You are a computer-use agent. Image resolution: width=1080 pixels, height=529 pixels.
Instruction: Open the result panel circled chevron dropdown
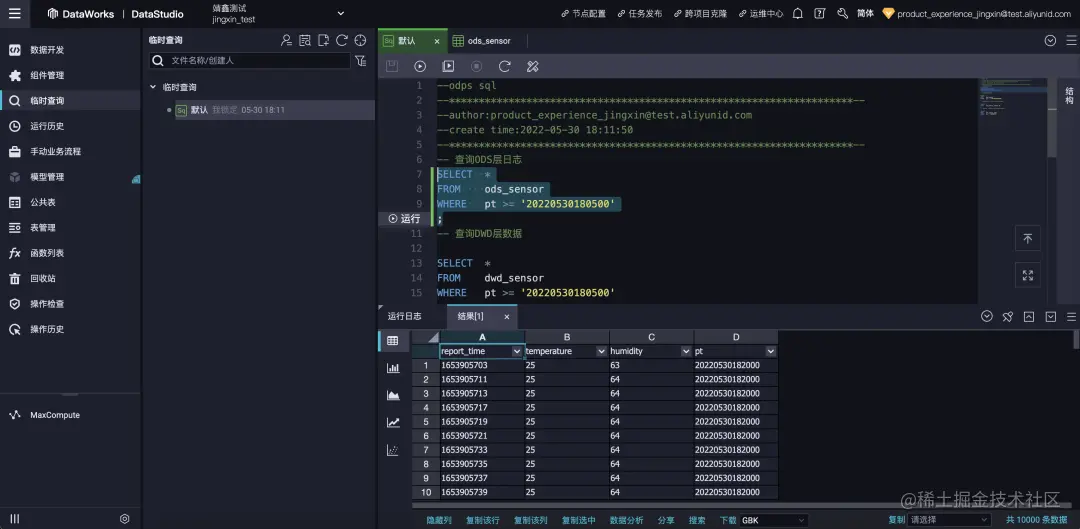pos(987,316)
